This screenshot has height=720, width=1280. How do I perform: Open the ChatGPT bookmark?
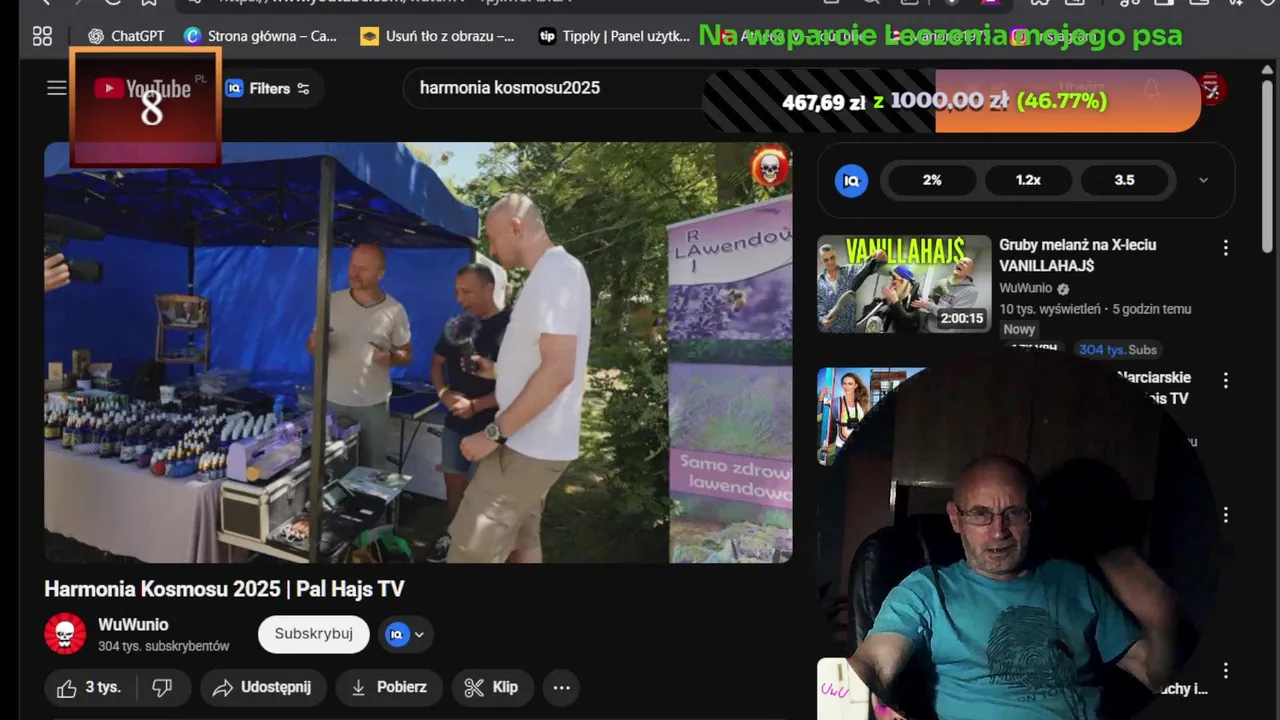coord(126,36)
